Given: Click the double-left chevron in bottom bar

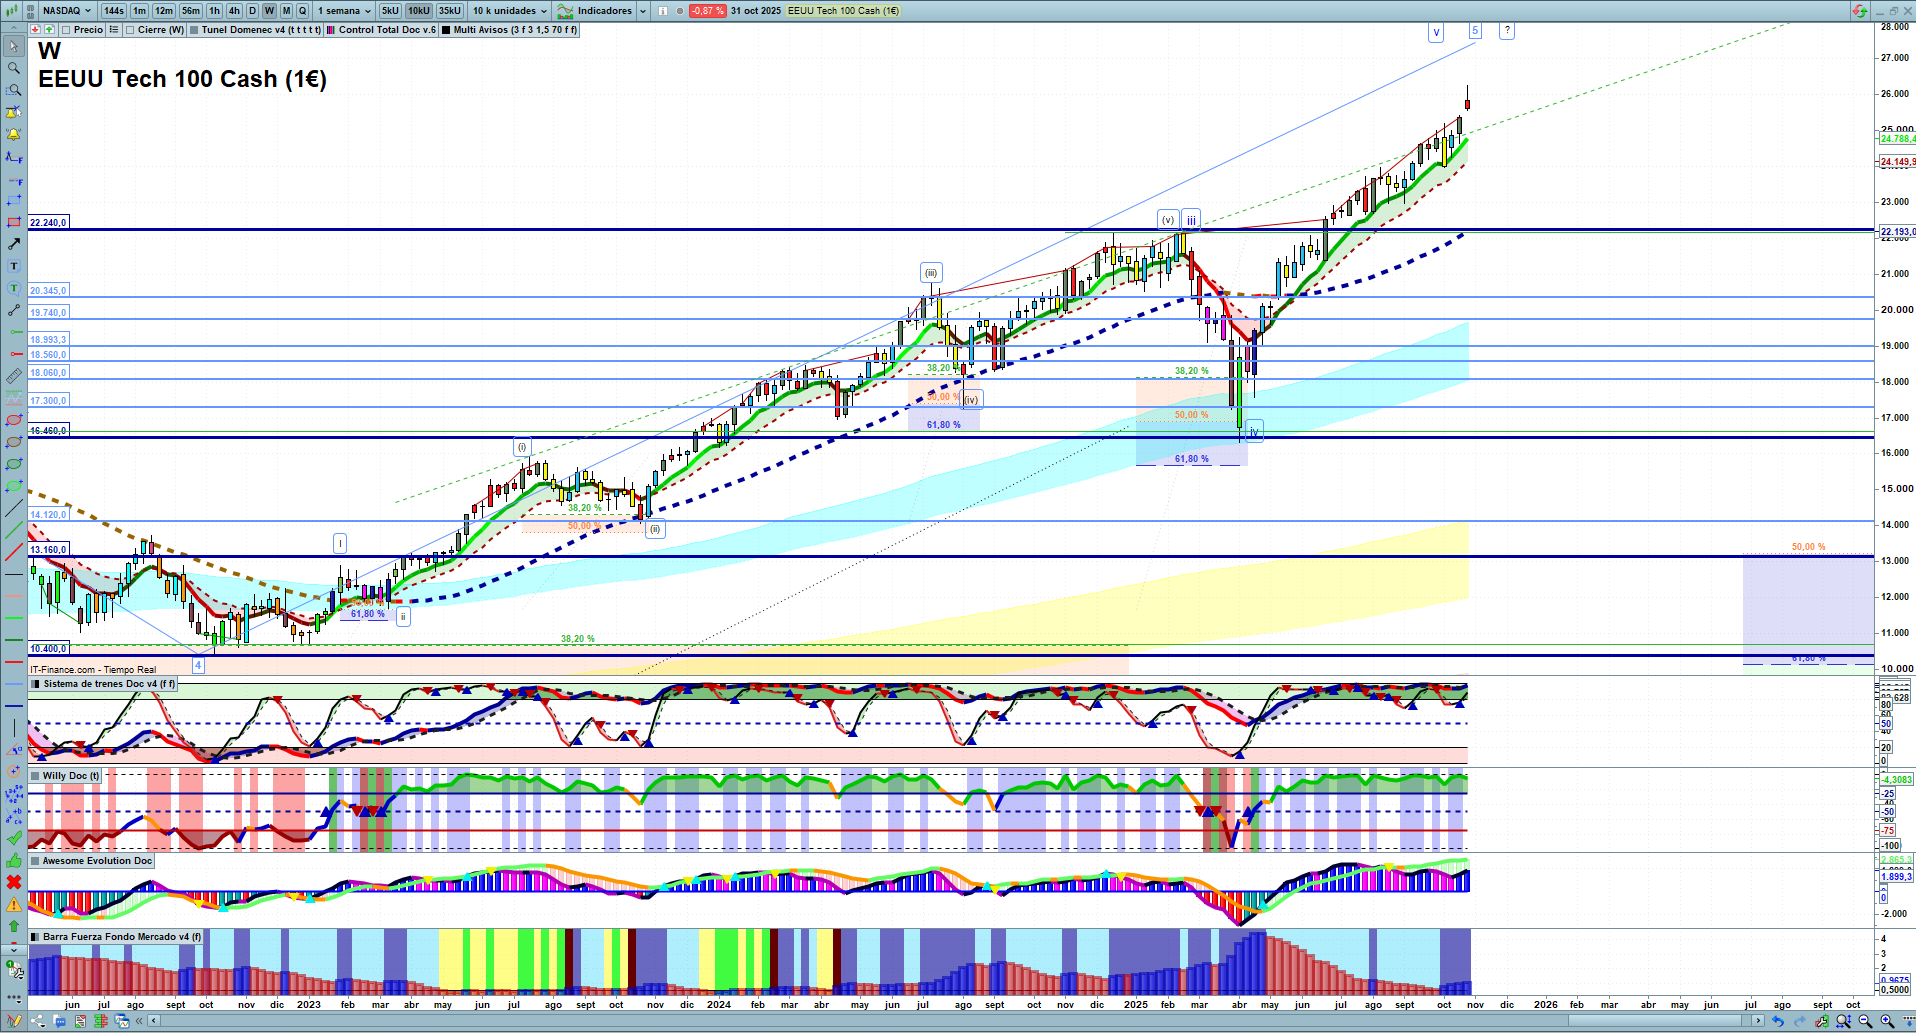Looking at the screenshot, I should tap(141, 1021).
